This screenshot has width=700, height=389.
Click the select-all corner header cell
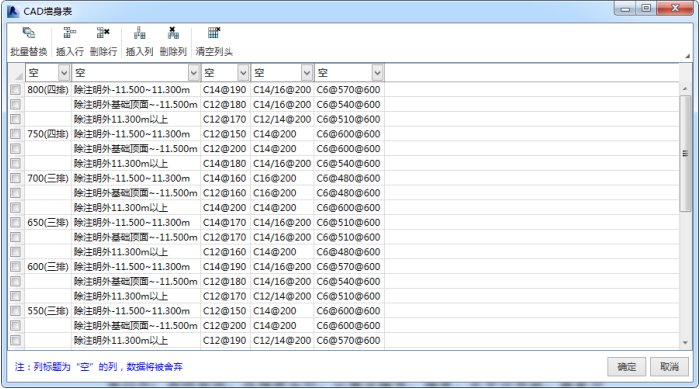(17, 73)
